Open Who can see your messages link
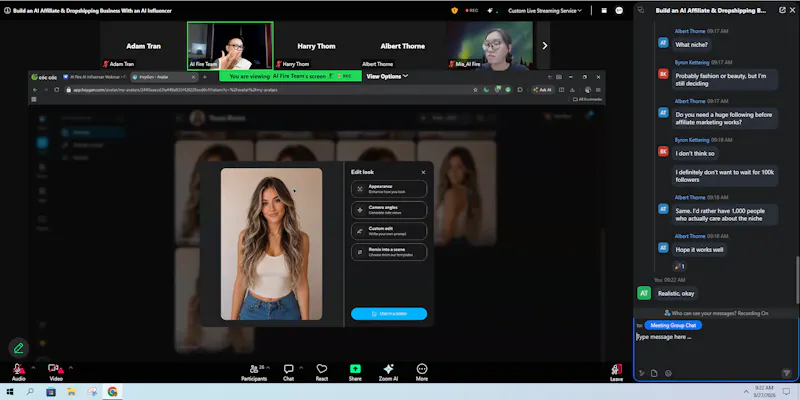Screen dimensions: 800x400 pyautogui.click(x=716, y=313)
